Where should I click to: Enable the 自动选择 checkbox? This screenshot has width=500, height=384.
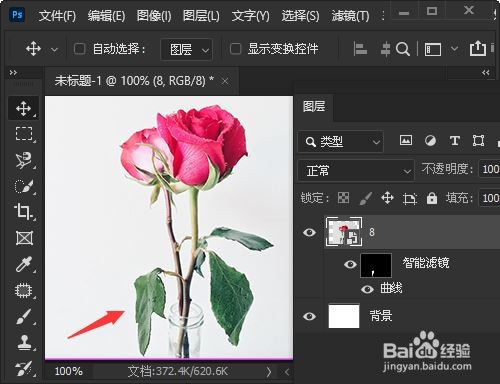pos(79,49)
